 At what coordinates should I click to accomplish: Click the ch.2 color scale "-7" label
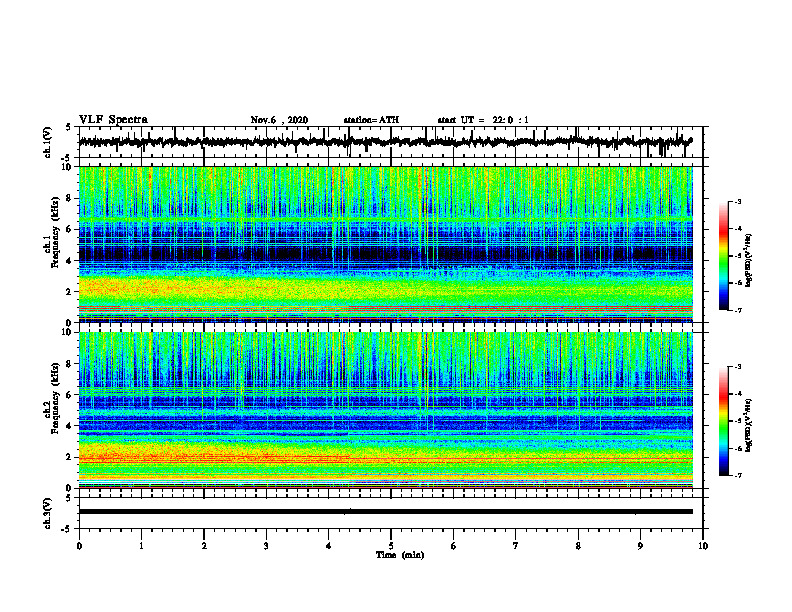click(x=738, y=476)
